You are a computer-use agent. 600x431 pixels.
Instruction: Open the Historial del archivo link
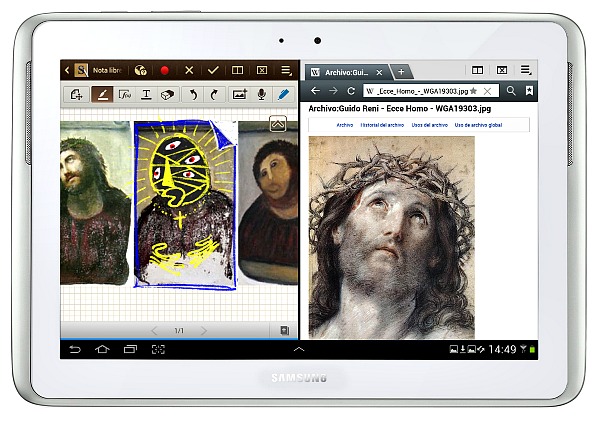click(382, 125)
